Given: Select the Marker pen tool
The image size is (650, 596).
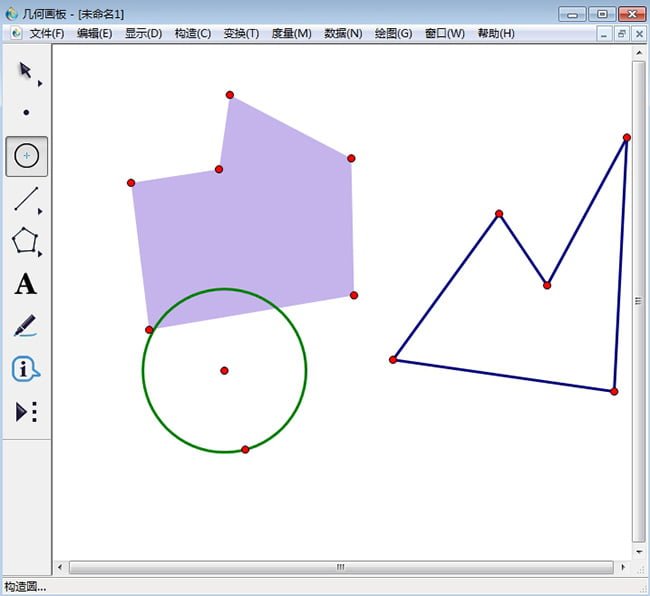Looking at the screenshot, I should [x=26, y=326].
